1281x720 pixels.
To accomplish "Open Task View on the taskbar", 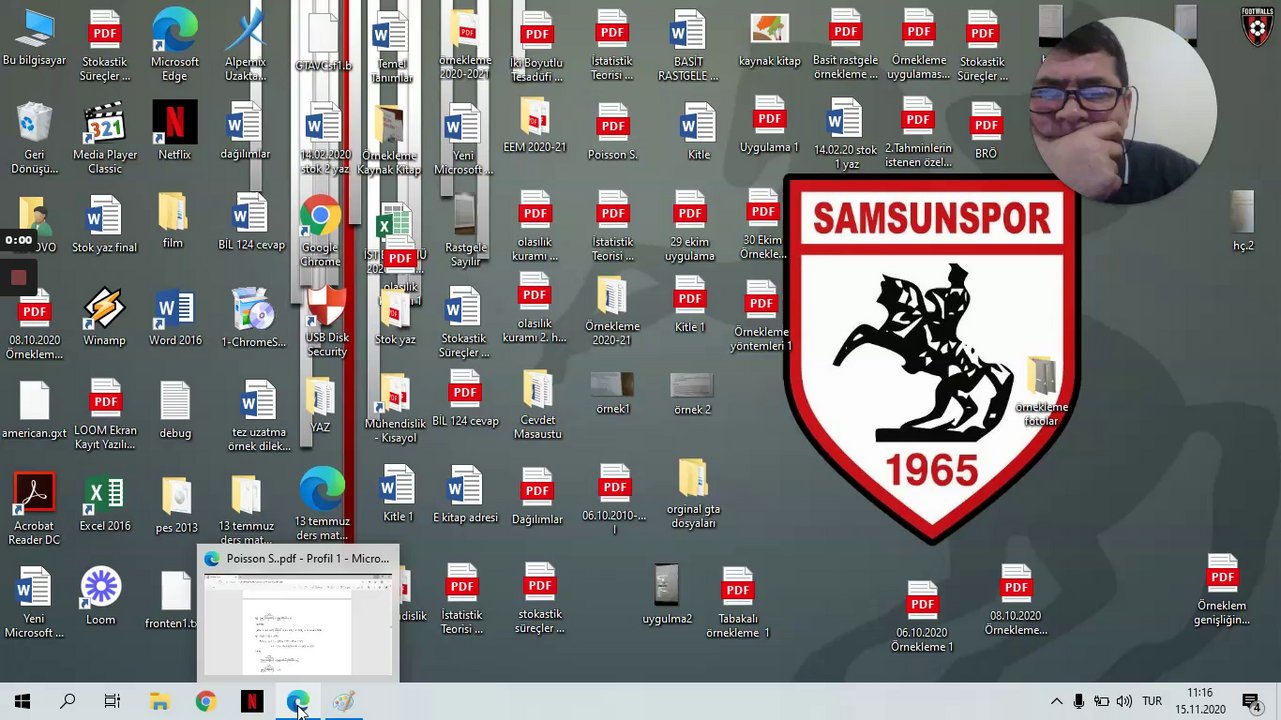I will tap(112, 702).
